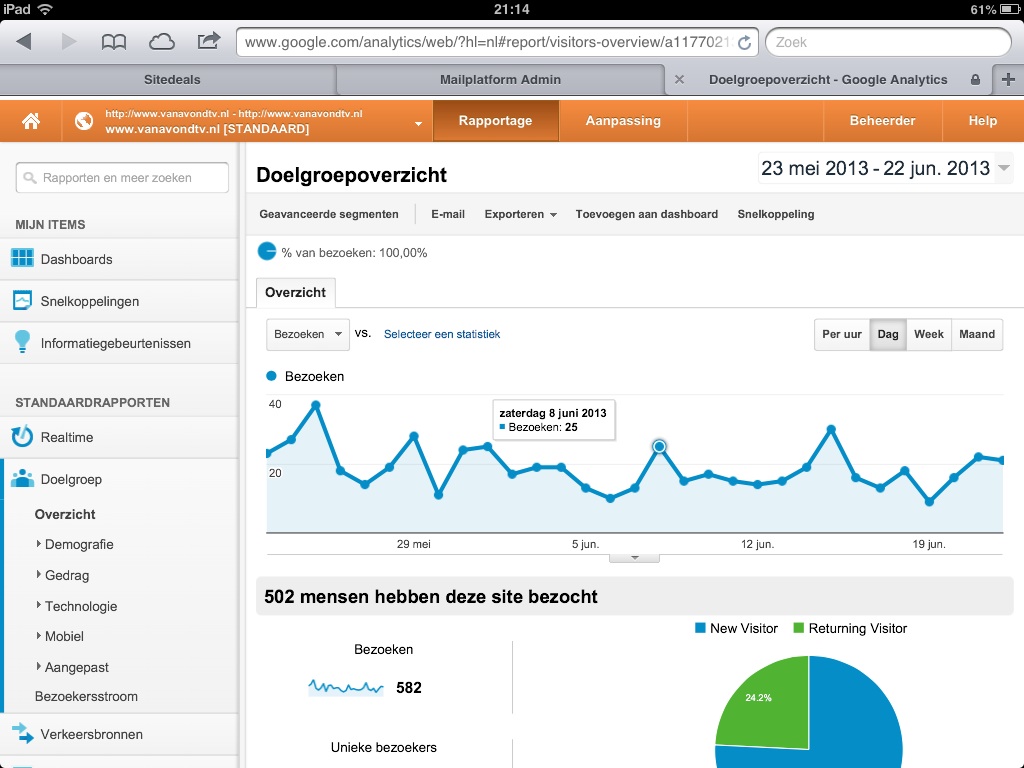Tap the battery indicator in the status bar
Screen dimensions: 1024x768
(x=1009, y=9)
